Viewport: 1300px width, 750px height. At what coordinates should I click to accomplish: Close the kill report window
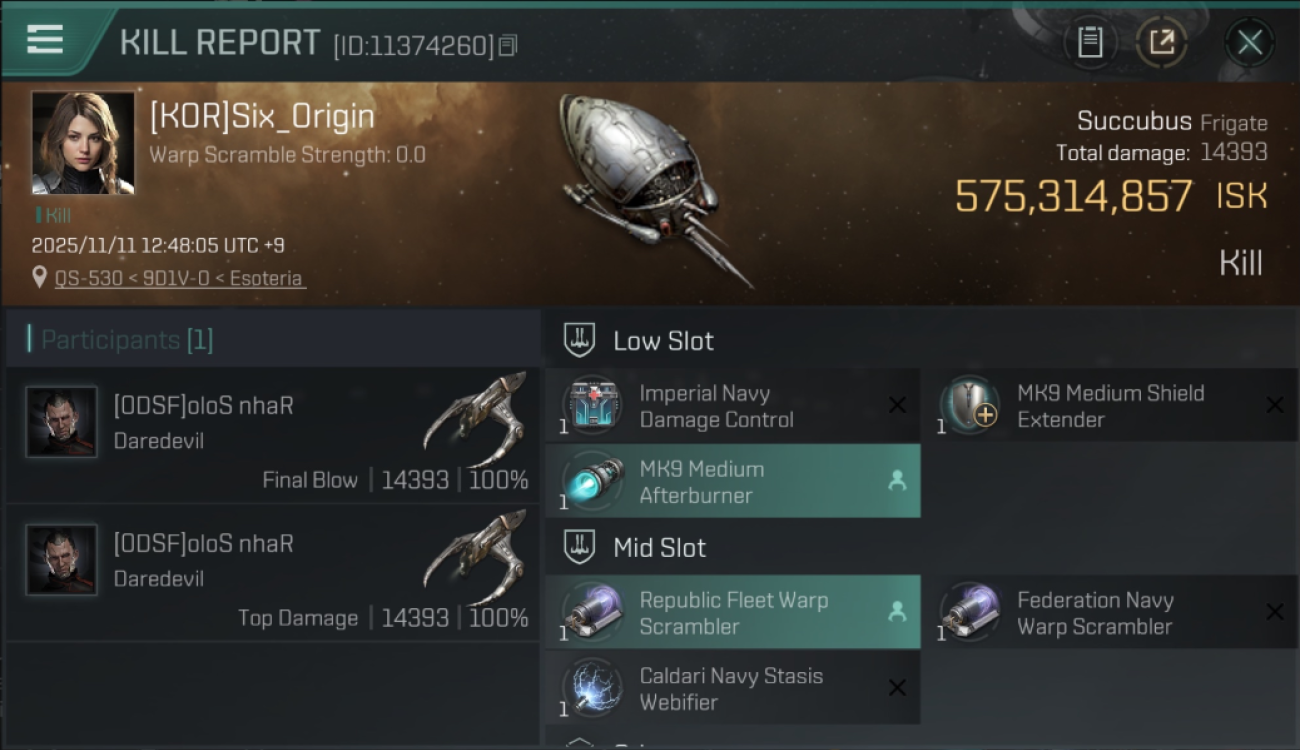coord(1249,42)
